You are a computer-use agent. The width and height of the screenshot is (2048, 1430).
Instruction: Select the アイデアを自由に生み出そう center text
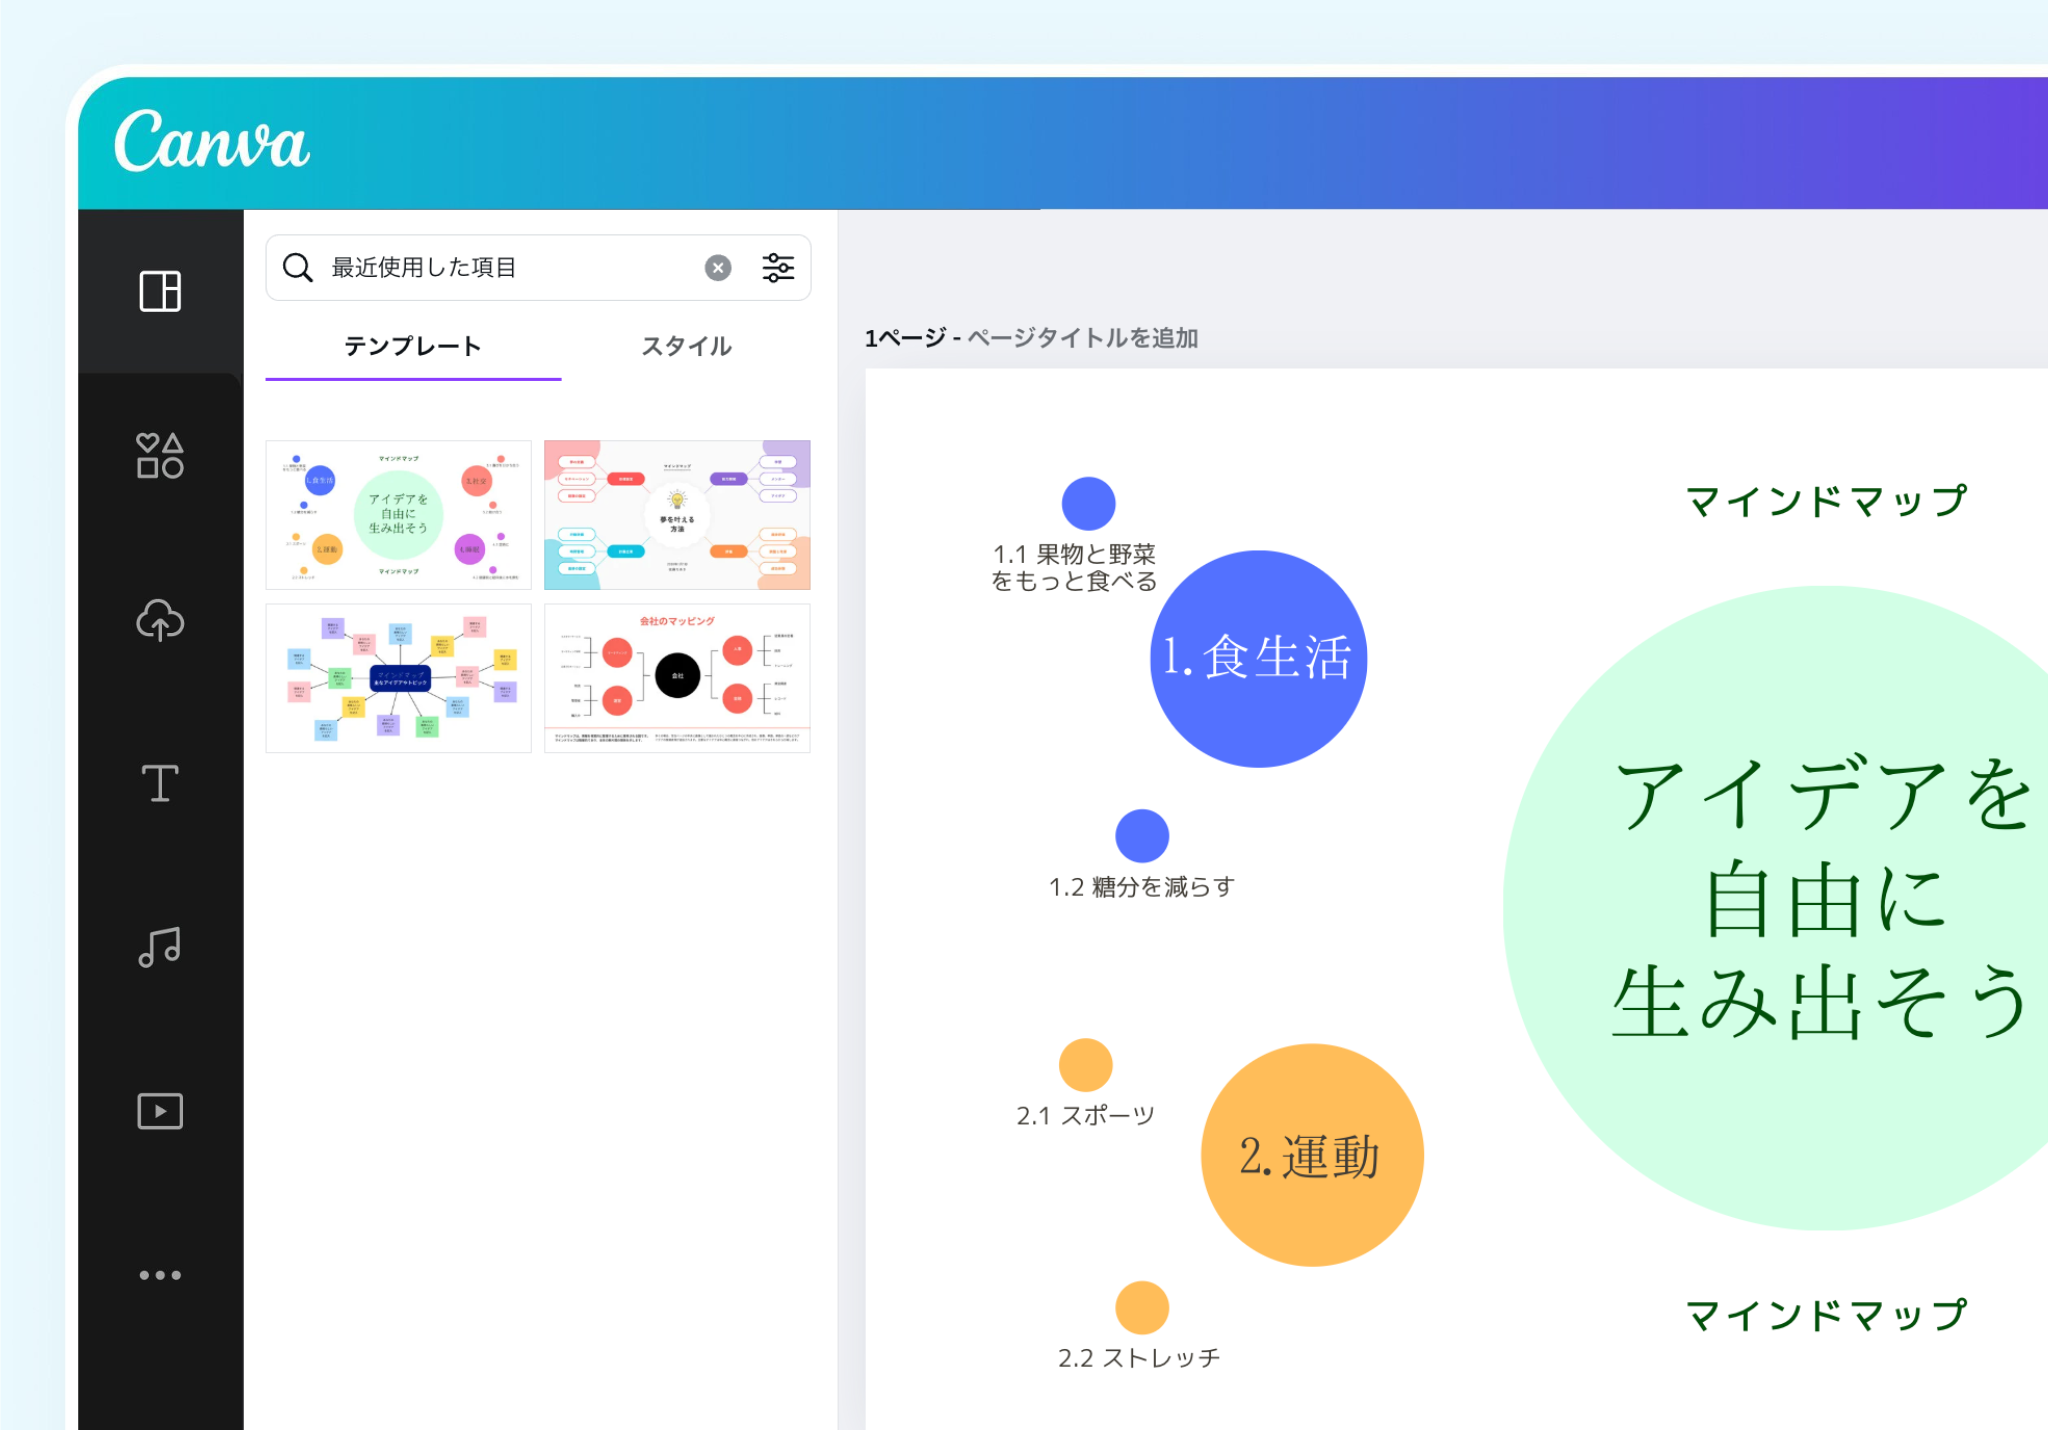point(1822,897)
